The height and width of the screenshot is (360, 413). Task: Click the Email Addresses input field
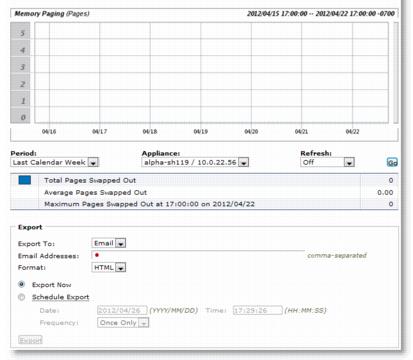point(198,255)
